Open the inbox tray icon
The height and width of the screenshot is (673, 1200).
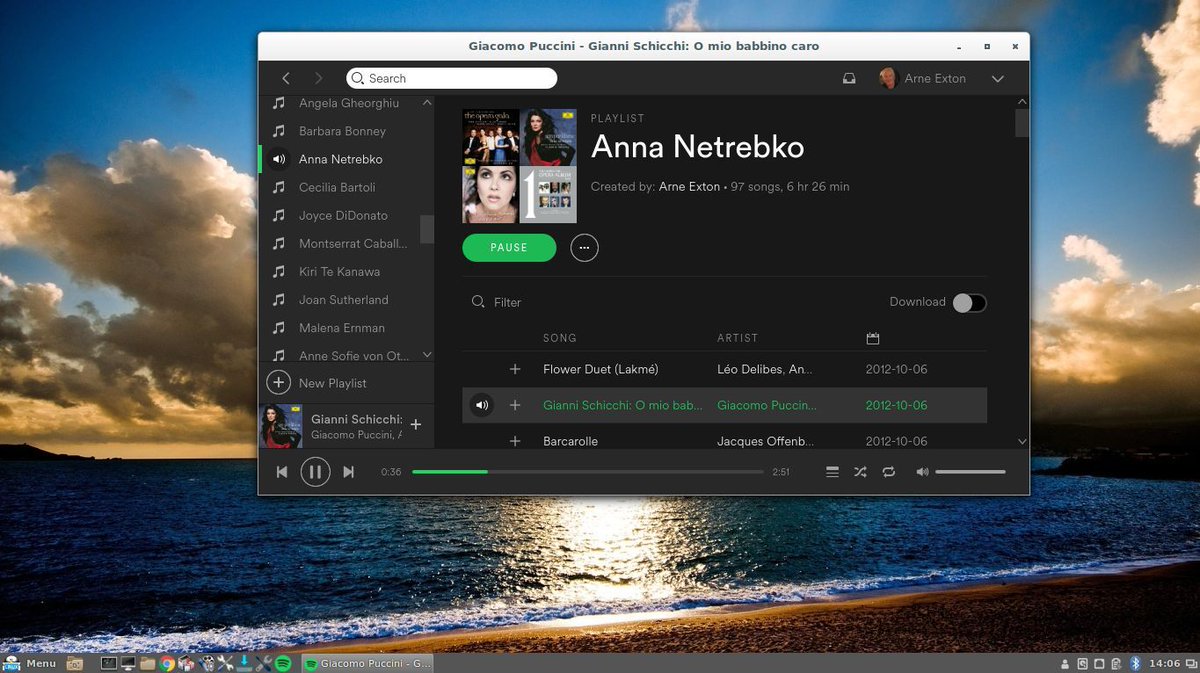click(x=849, y=78)
